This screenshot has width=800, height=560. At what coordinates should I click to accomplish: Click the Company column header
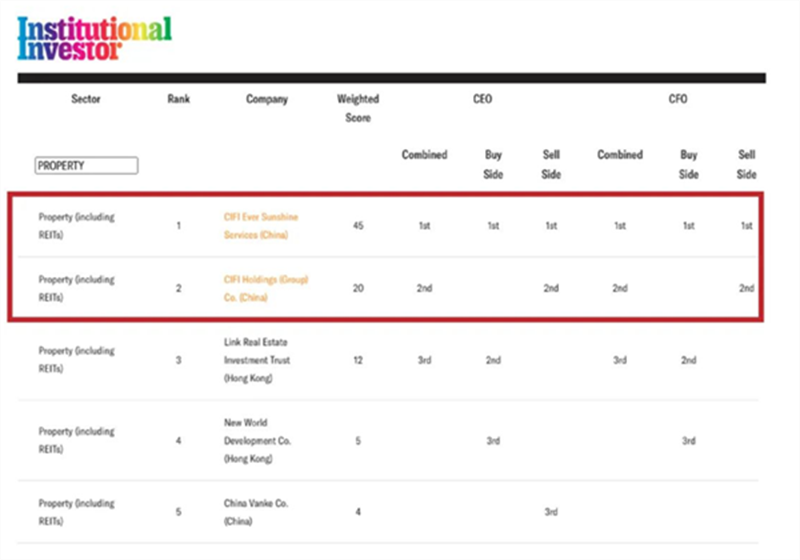(267, 99)
